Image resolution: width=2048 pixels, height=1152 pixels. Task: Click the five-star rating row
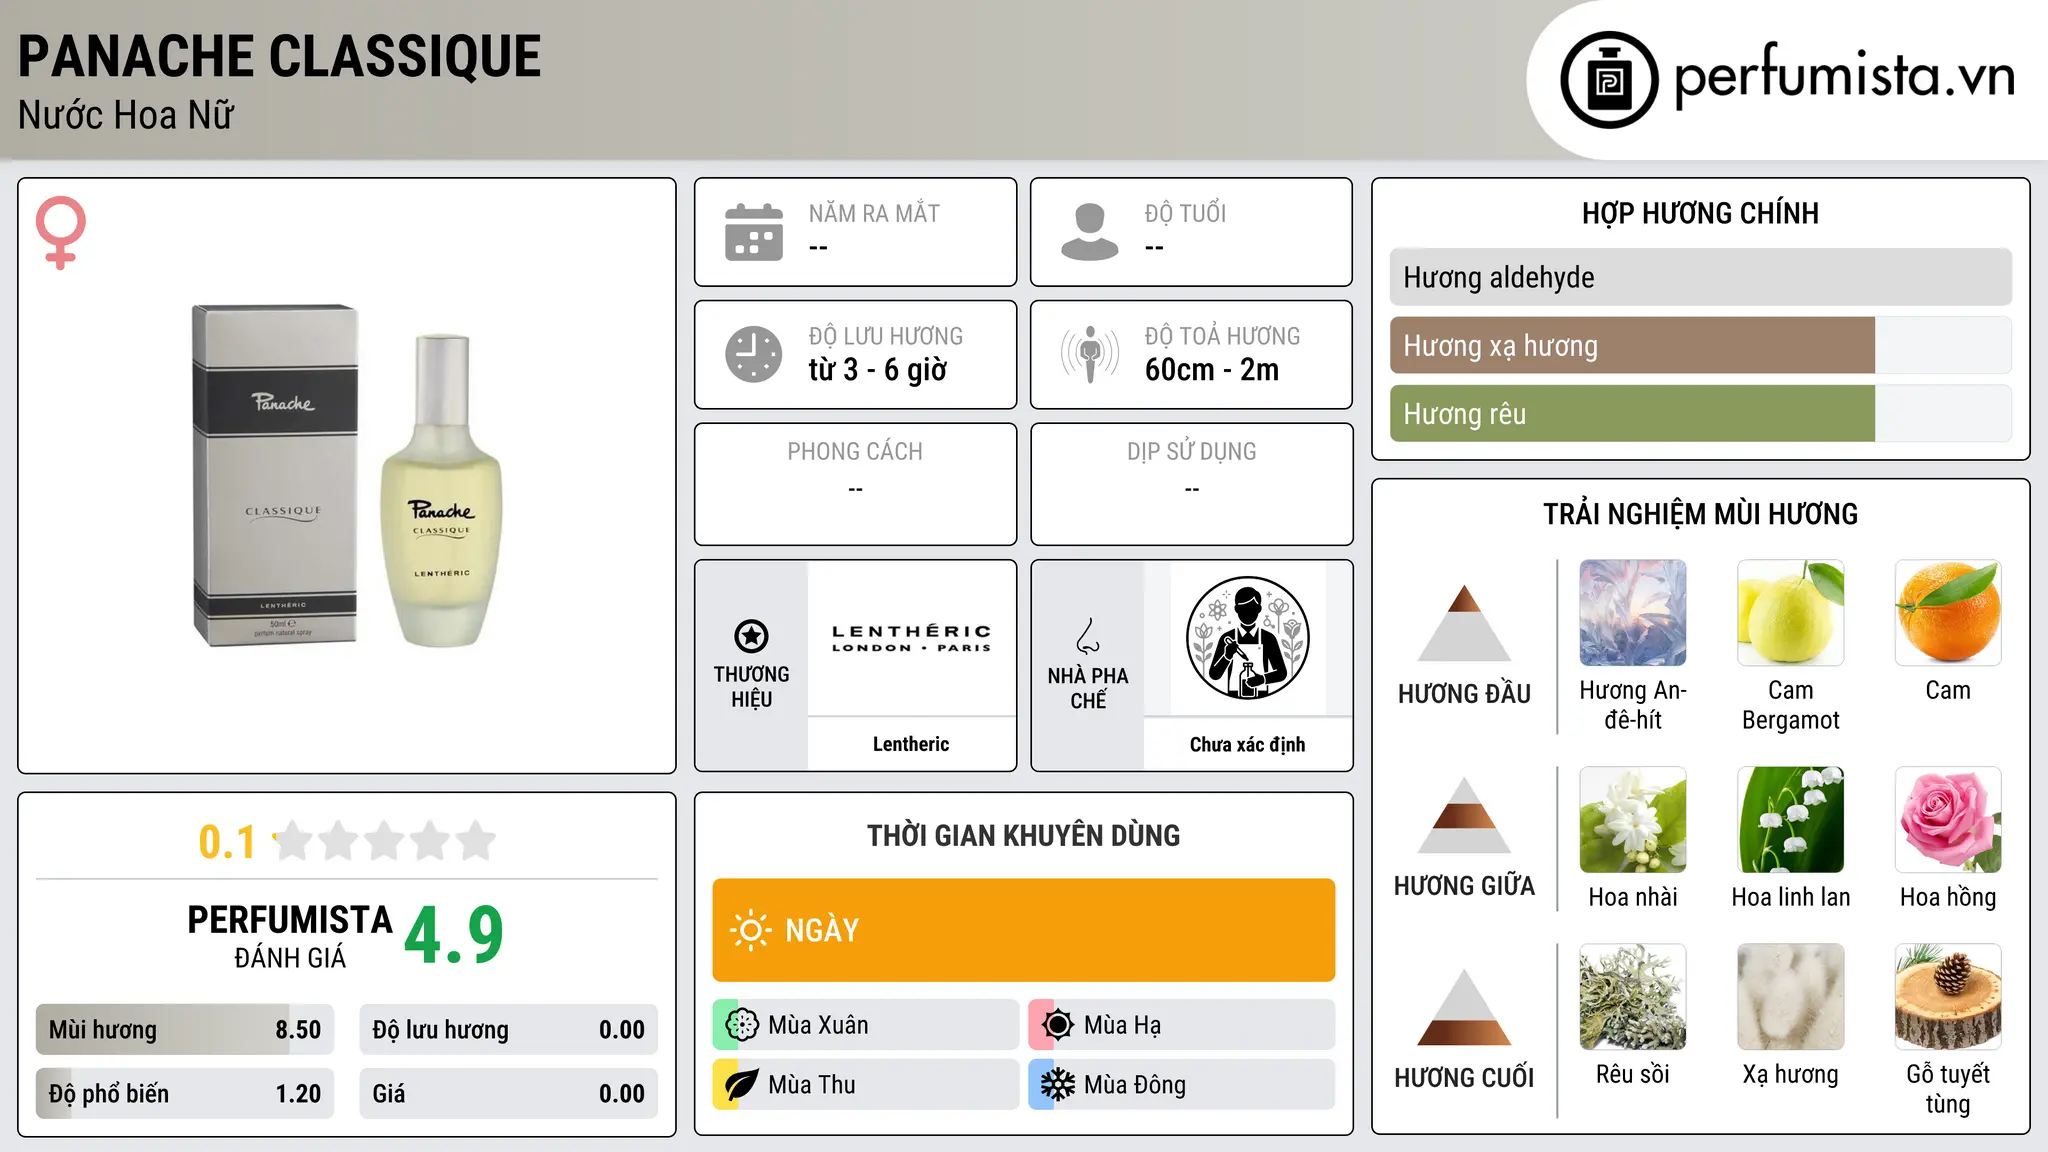pos(384,841)
